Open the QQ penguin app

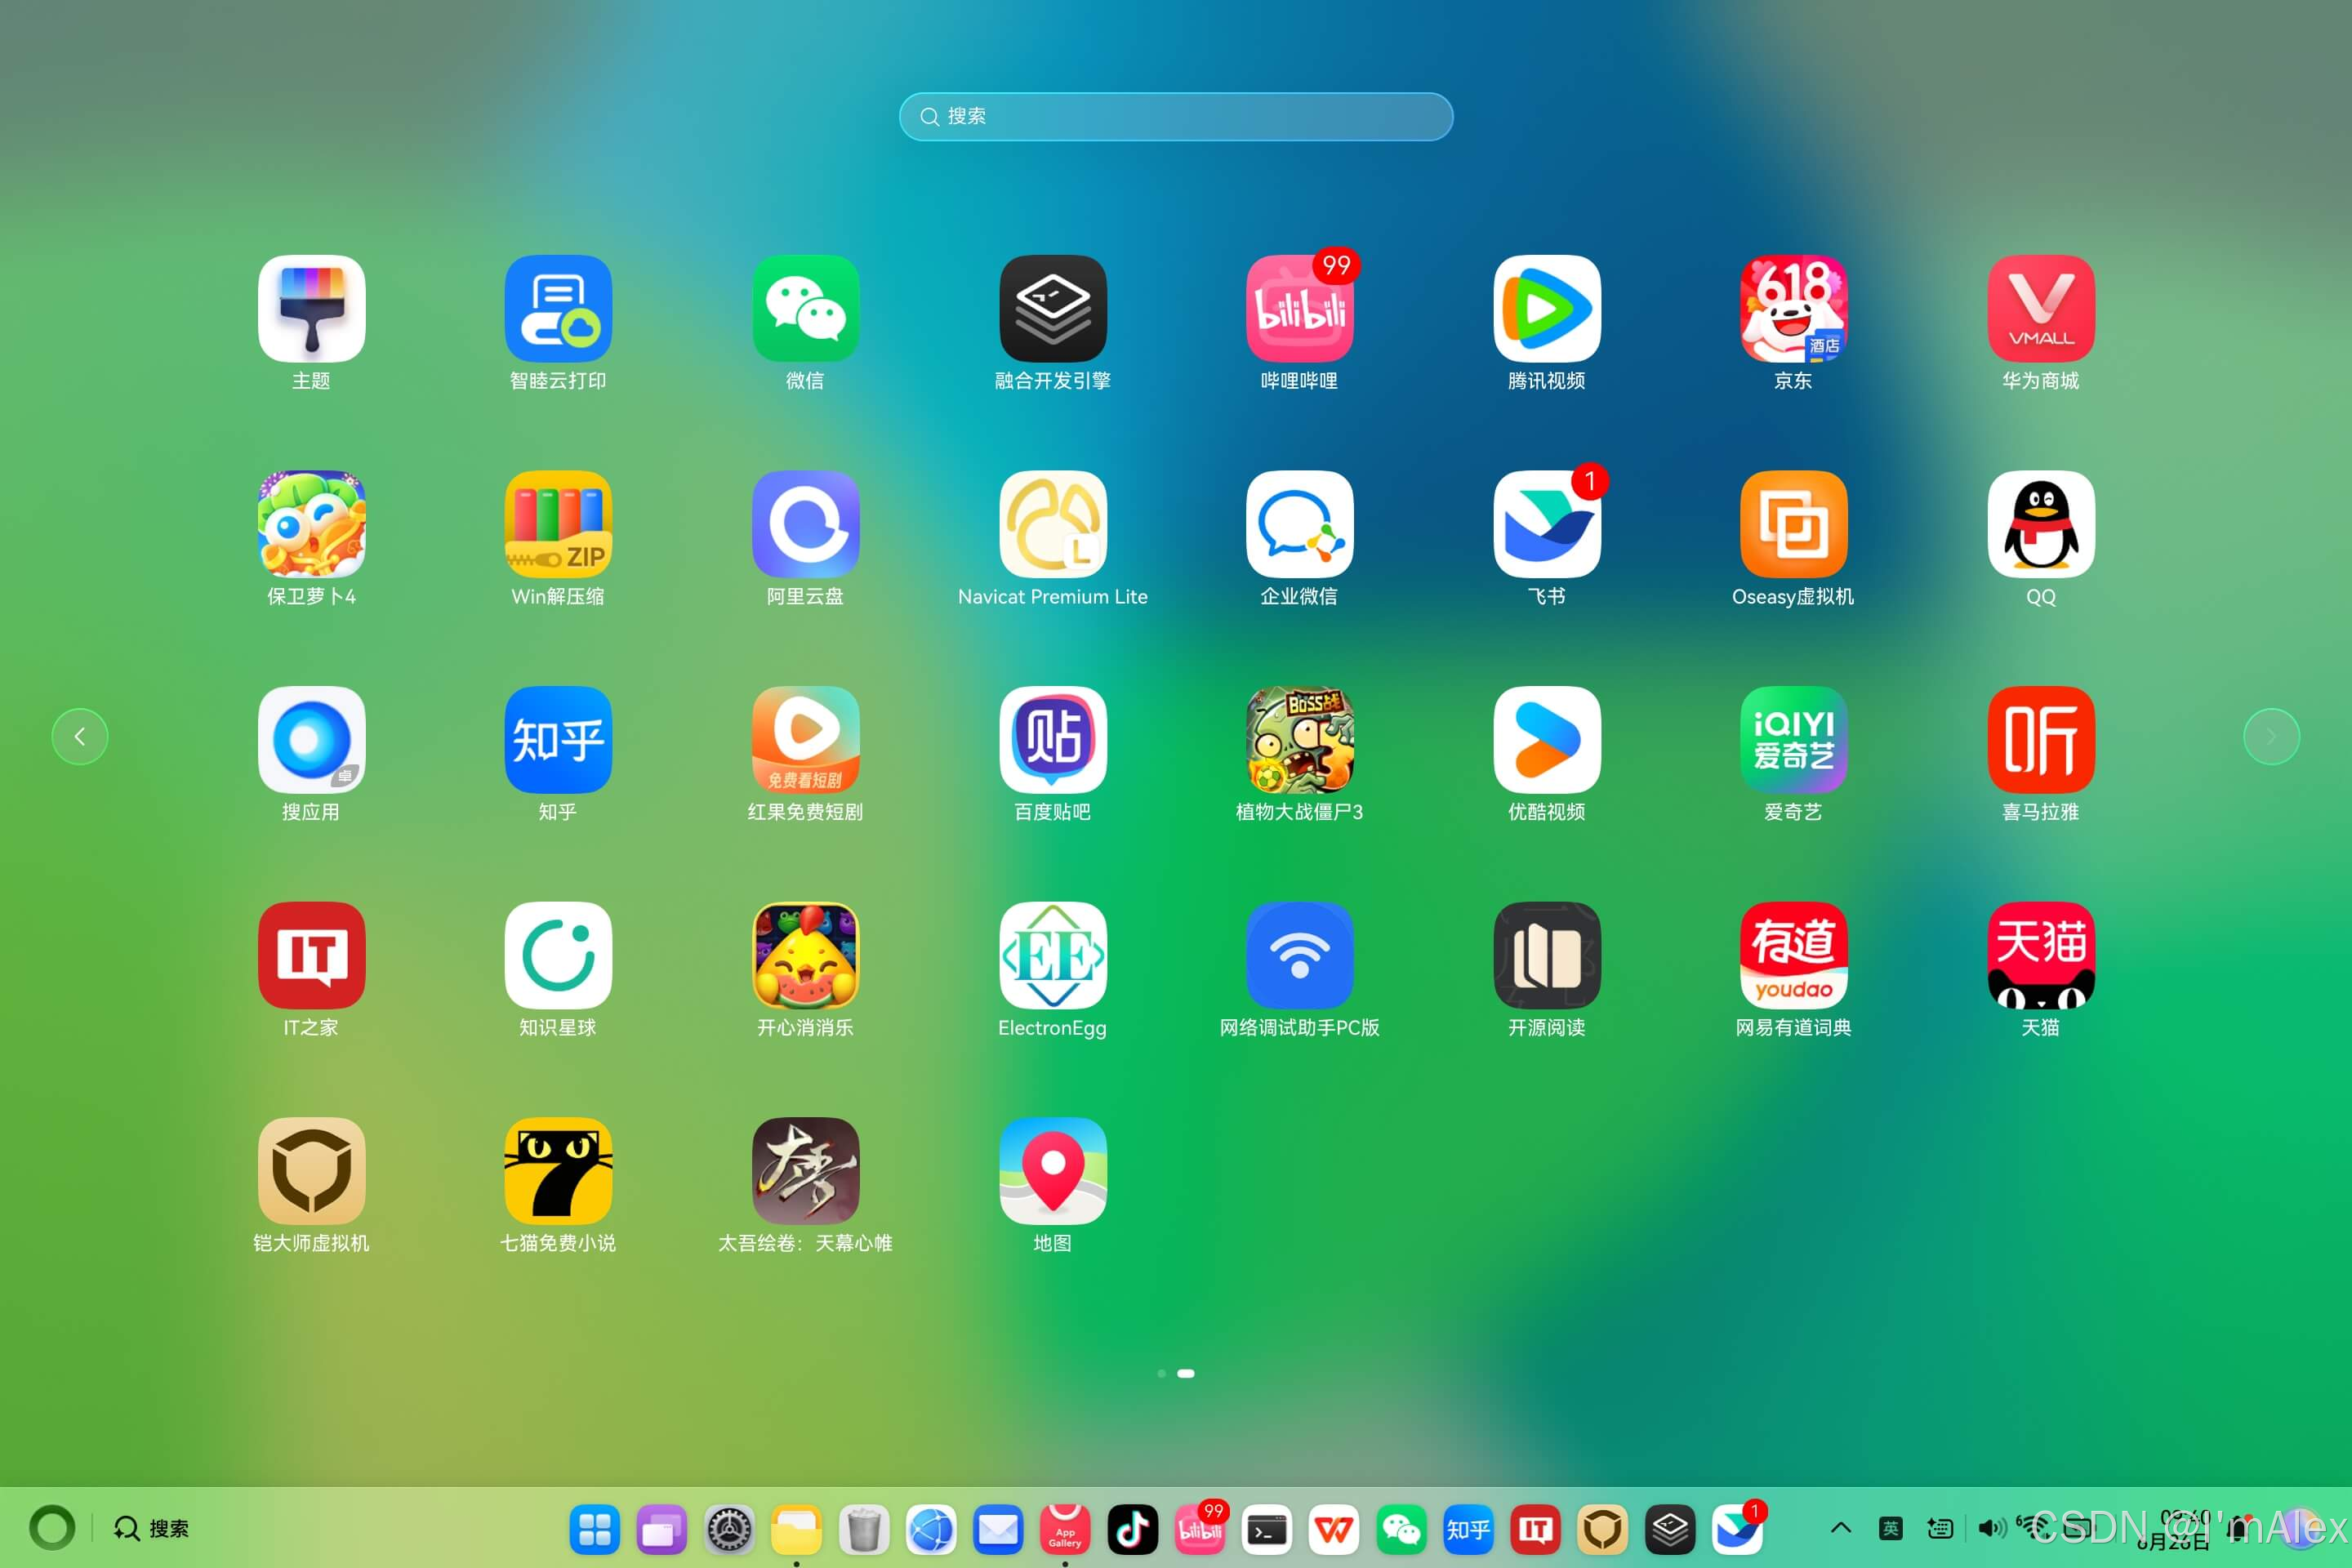click(x=2041, y=524)
